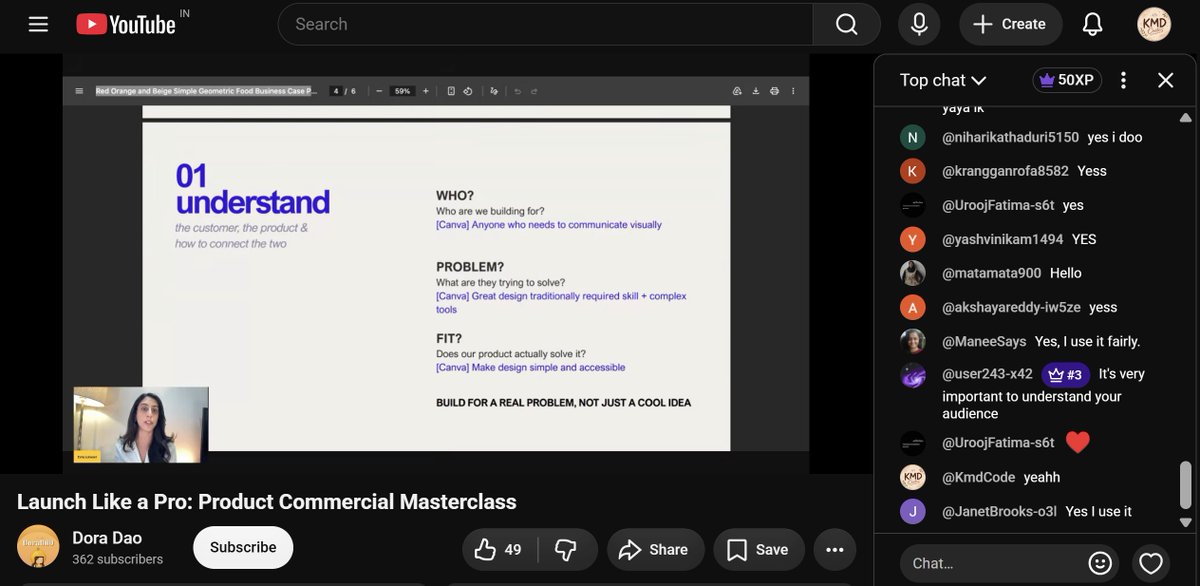
Task: Click the Search text field
Action: click(x=545, y=24)
